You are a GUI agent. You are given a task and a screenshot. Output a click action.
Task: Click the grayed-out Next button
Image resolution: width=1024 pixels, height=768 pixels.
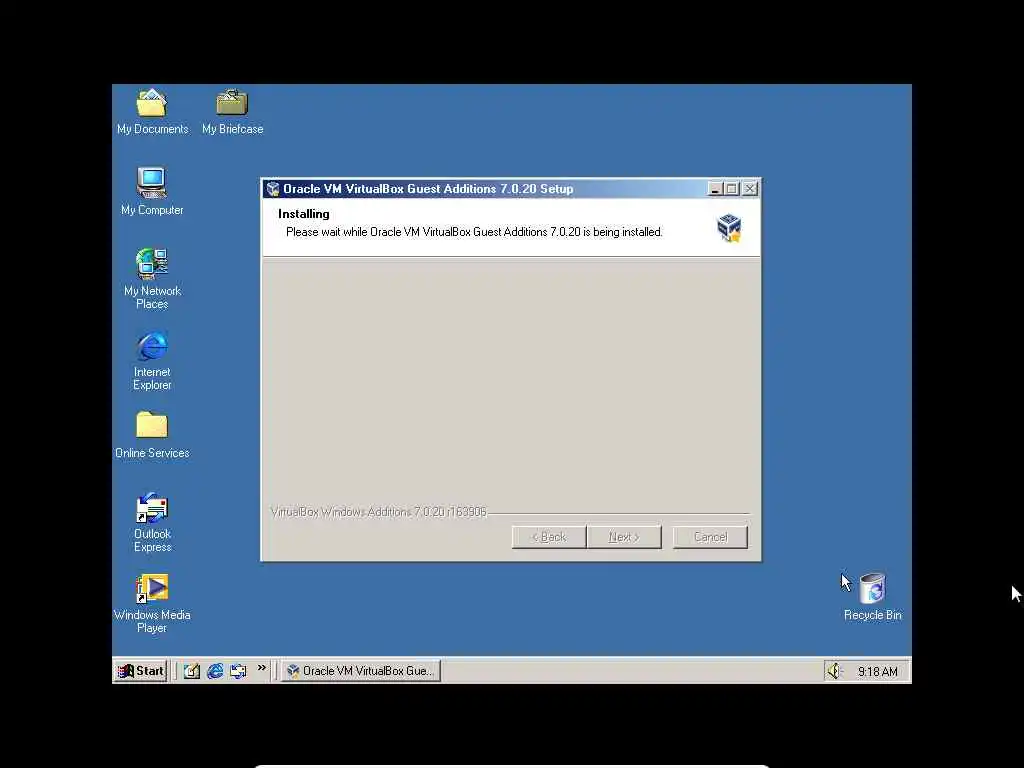[624, 537]
